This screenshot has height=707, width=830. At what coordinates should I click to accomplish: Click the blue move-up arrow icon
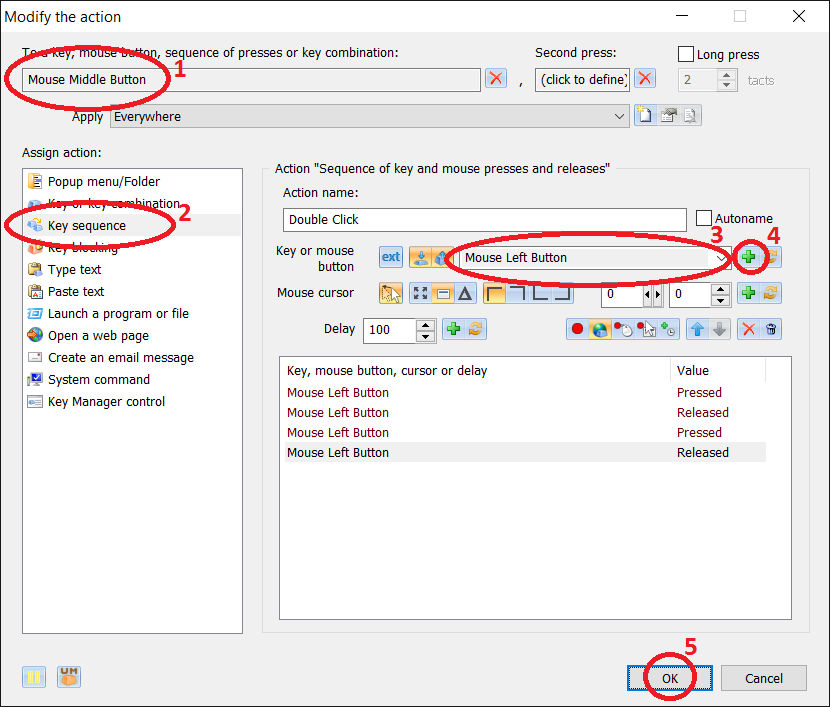point(698,329)
